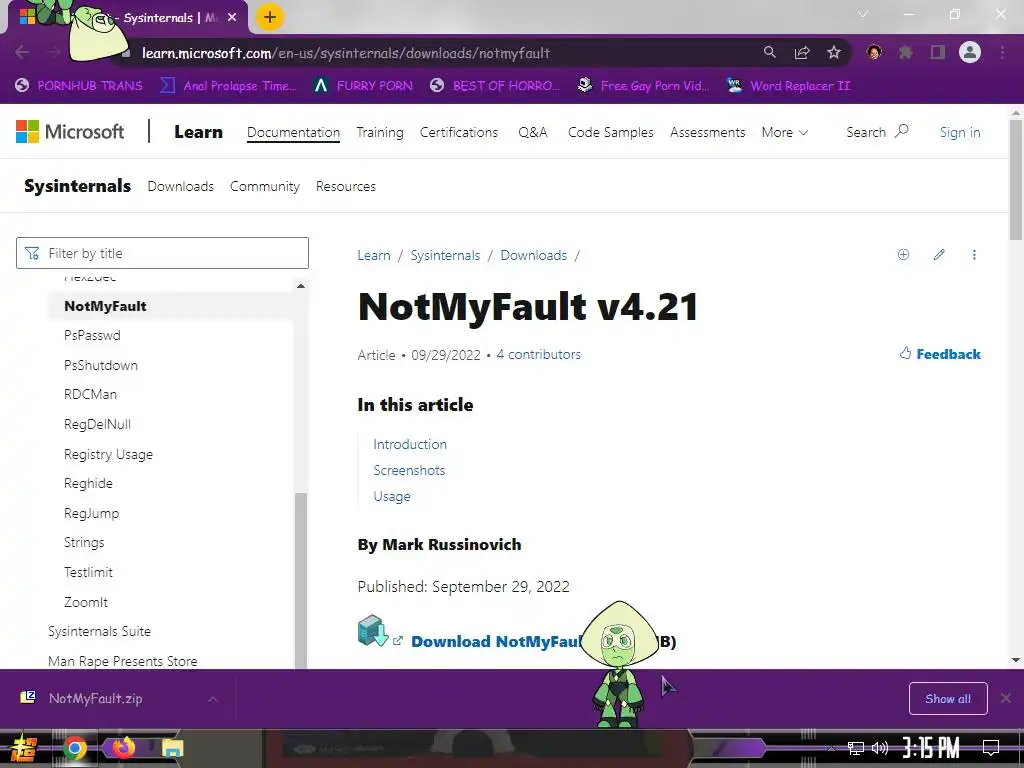
Task: Click the Download NotMyFault link
Action: pos(496,641)
